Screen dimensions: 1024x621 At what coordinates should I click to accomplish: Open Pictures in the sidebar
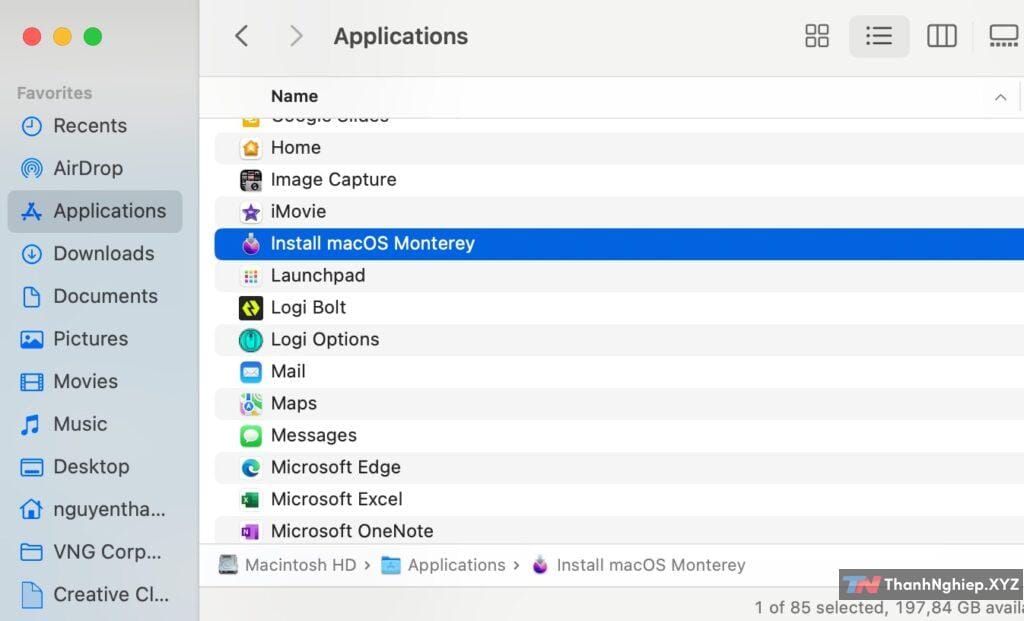[90, 338]
